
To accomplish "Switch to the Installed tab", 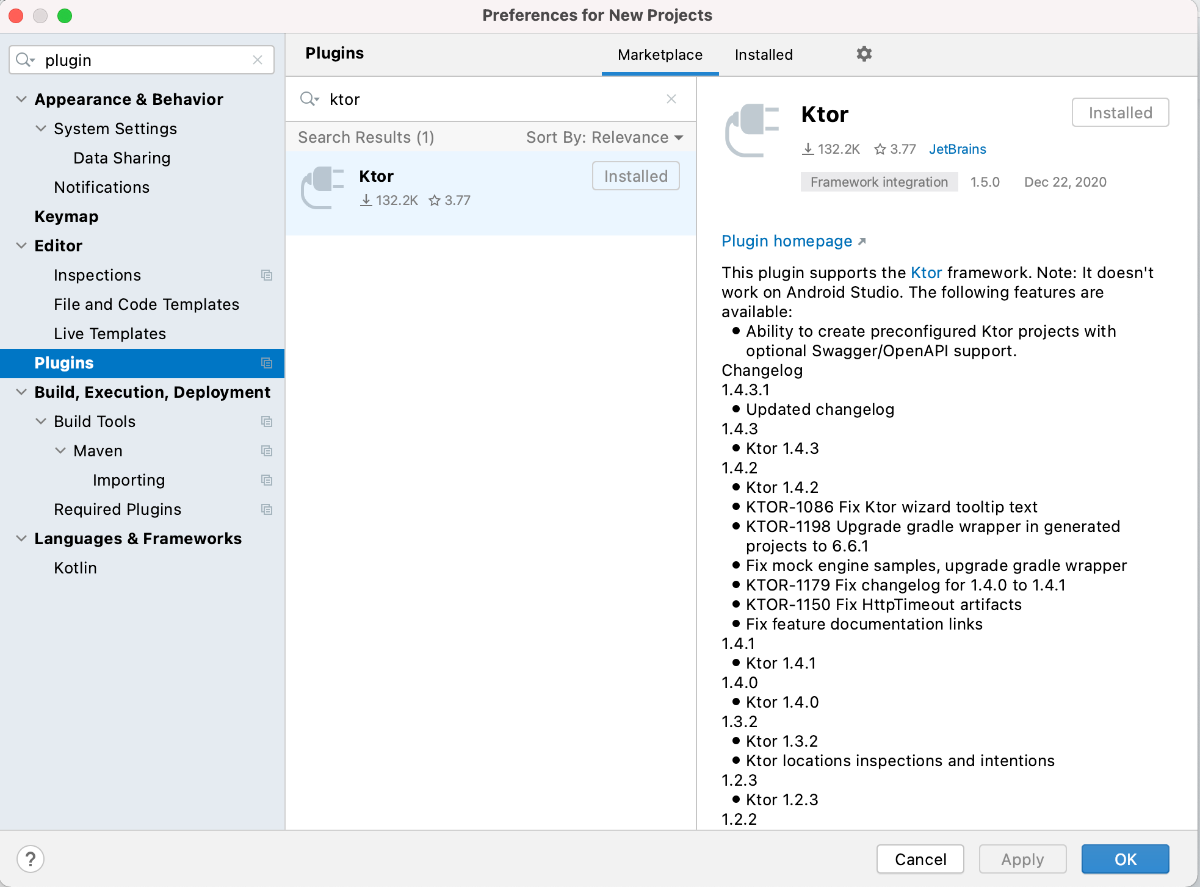I will click(764, 55).
